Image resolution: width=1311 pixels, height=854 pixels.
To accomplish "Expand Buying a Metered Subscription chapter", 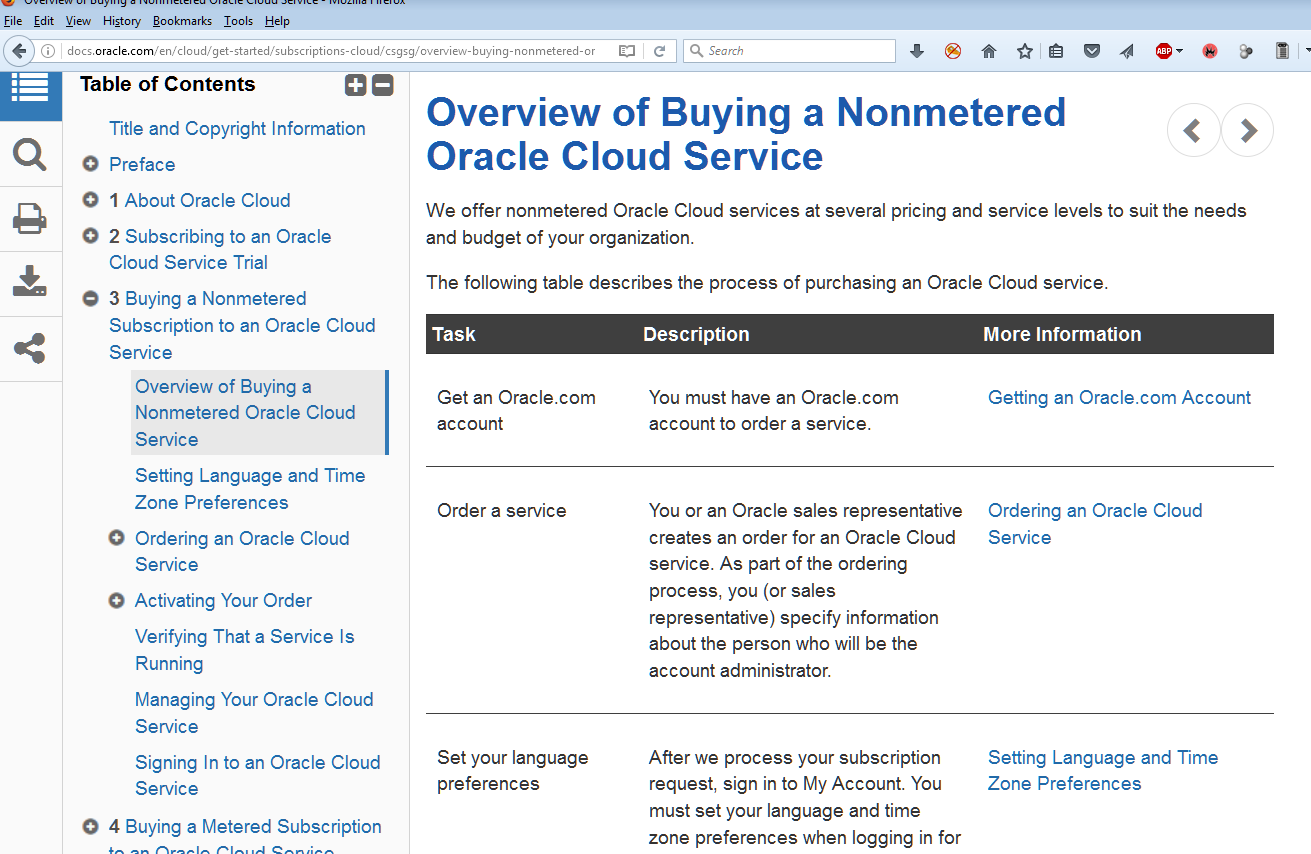I will click(90, 827).
